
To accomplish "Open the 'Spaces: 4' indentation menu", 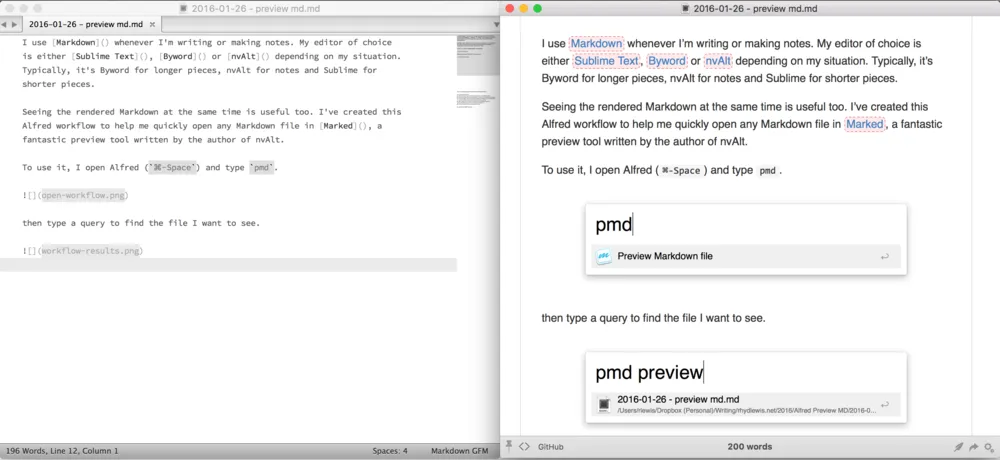I will tap(390, 451).
